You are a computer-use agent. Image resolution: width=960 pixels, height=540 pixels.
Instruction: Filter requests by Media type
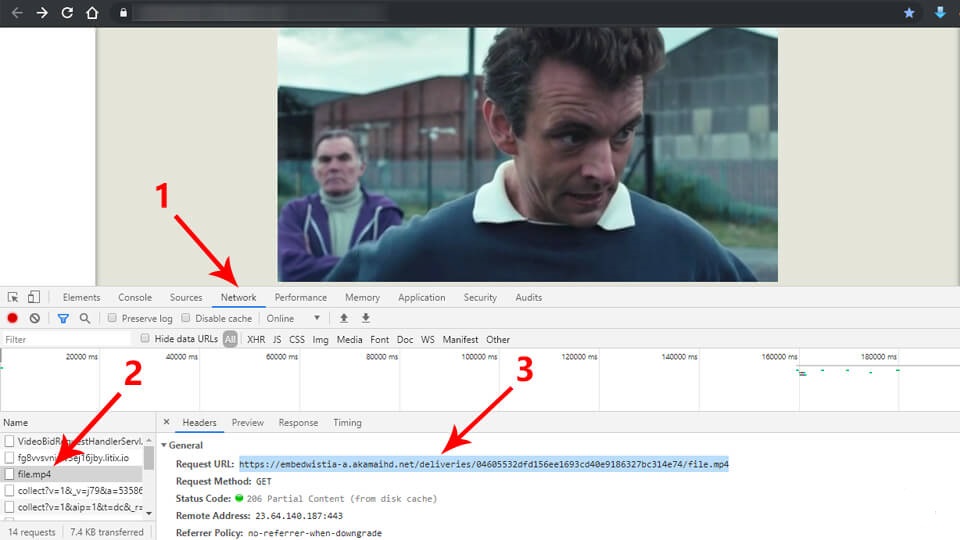tap(349, 340)
